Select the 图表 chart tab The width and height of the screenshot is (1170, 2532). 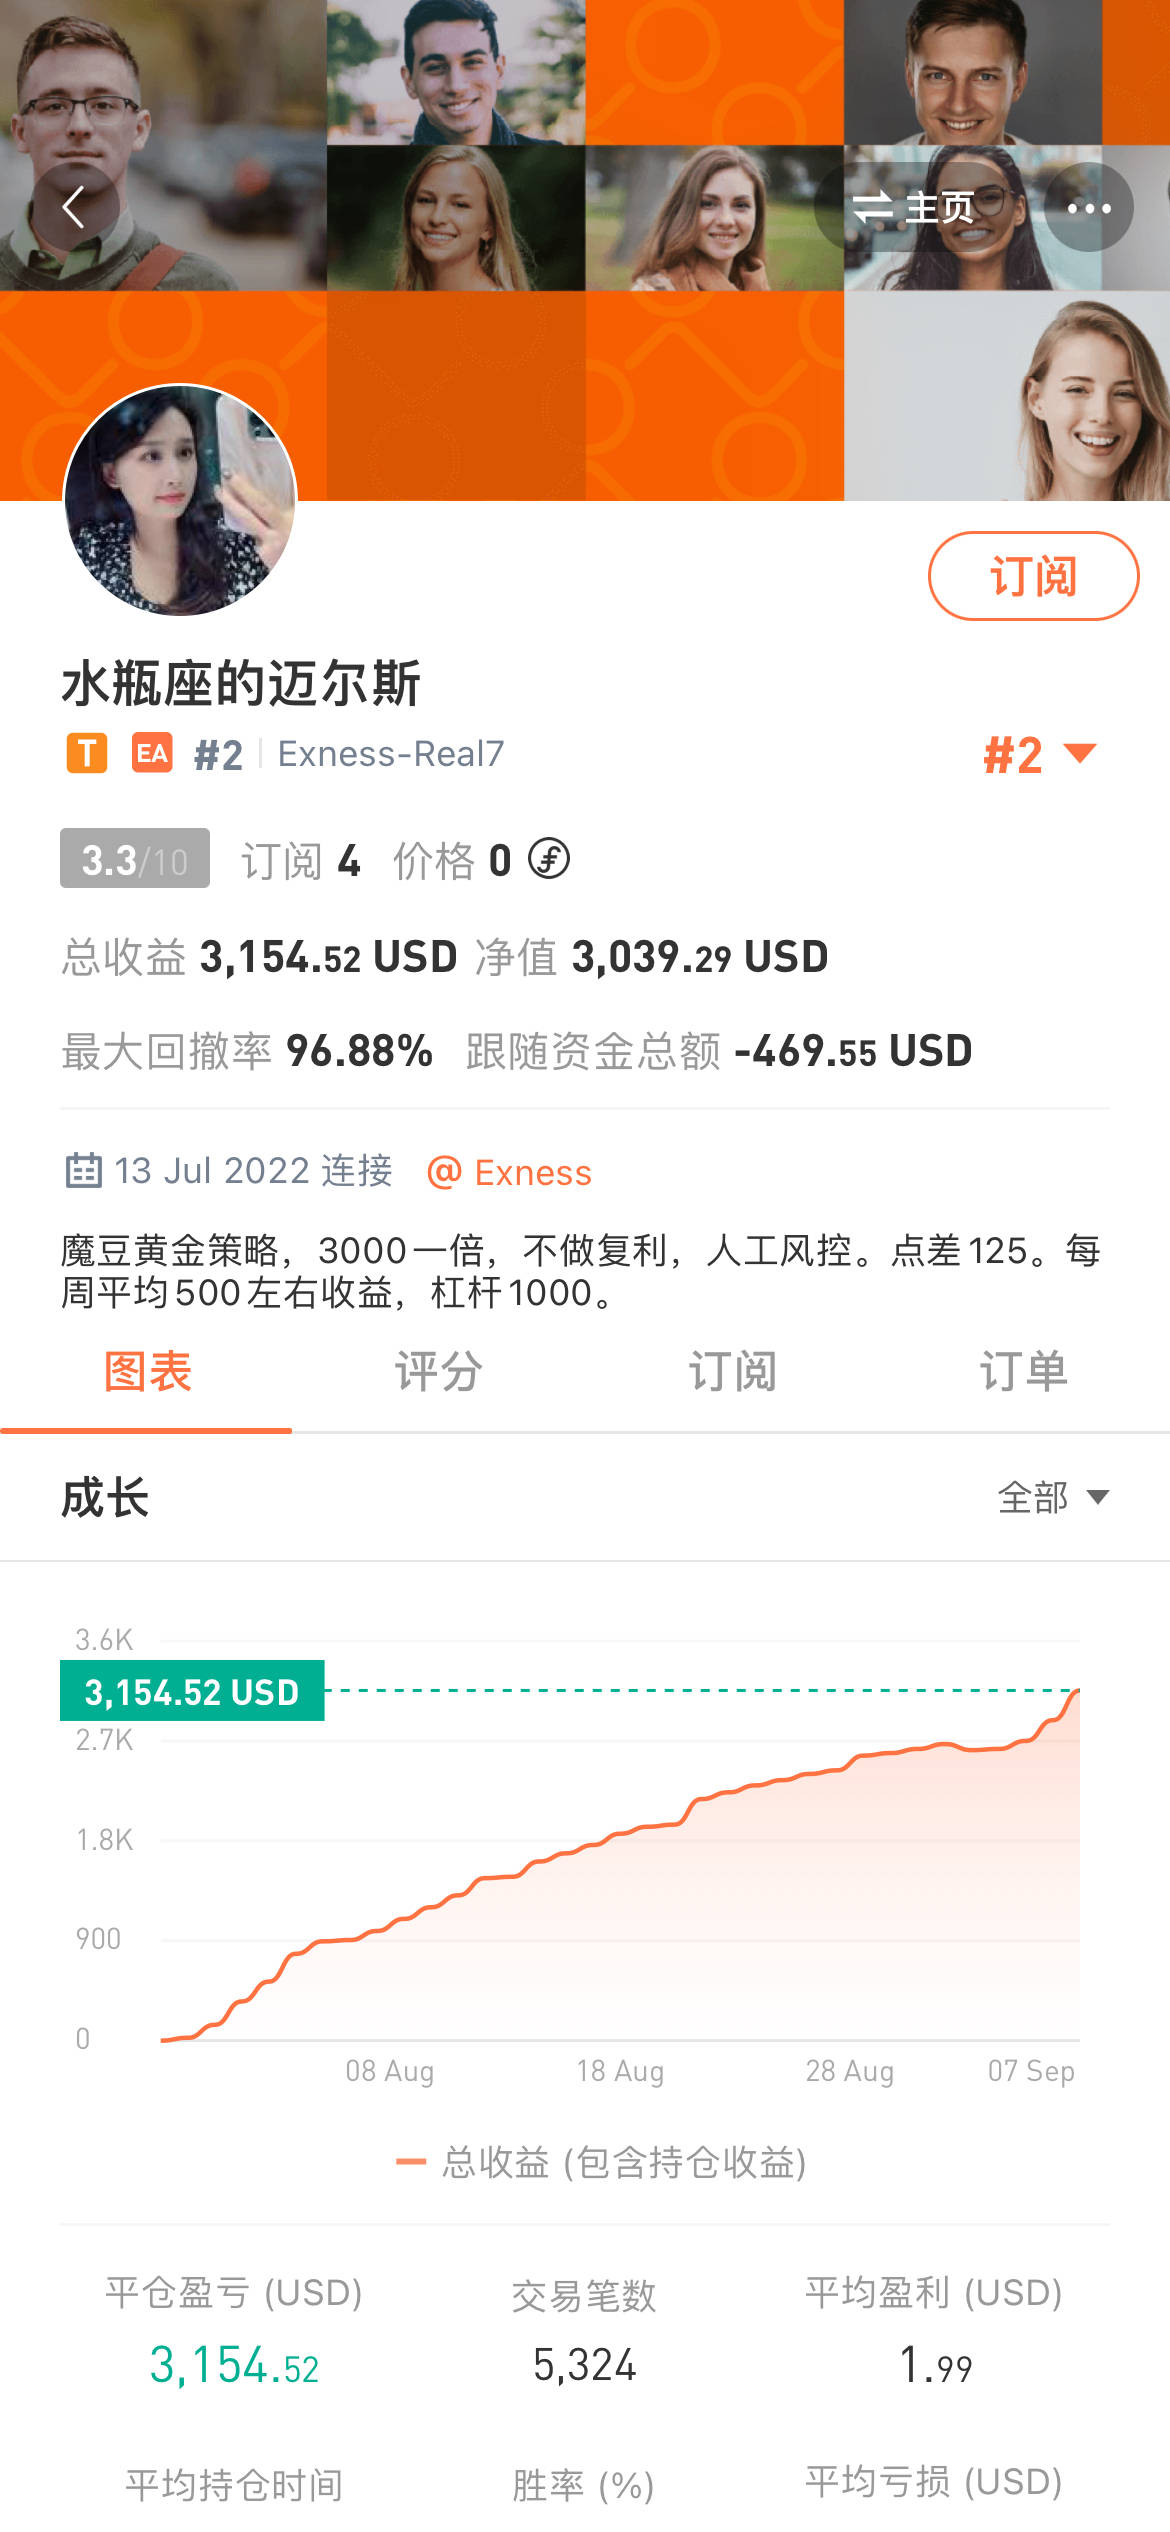(x=147, y=1371)
